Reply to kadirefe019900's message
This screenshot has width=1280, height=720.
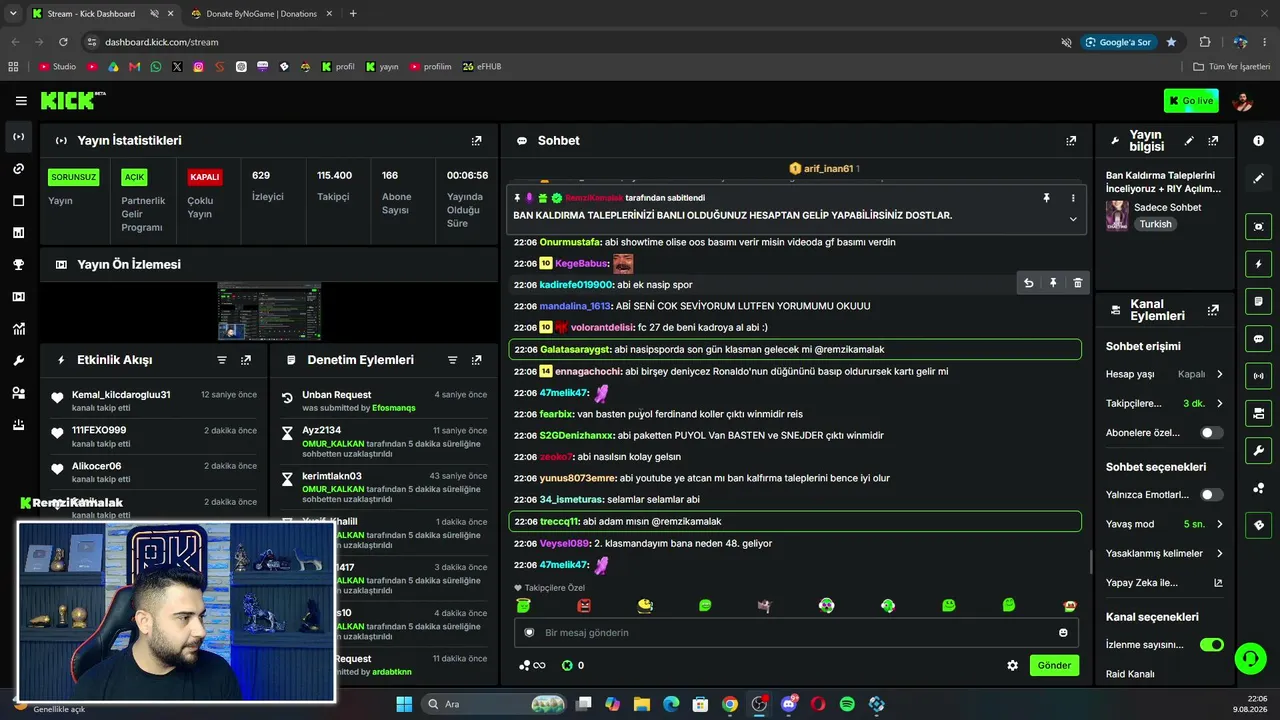1028,284
